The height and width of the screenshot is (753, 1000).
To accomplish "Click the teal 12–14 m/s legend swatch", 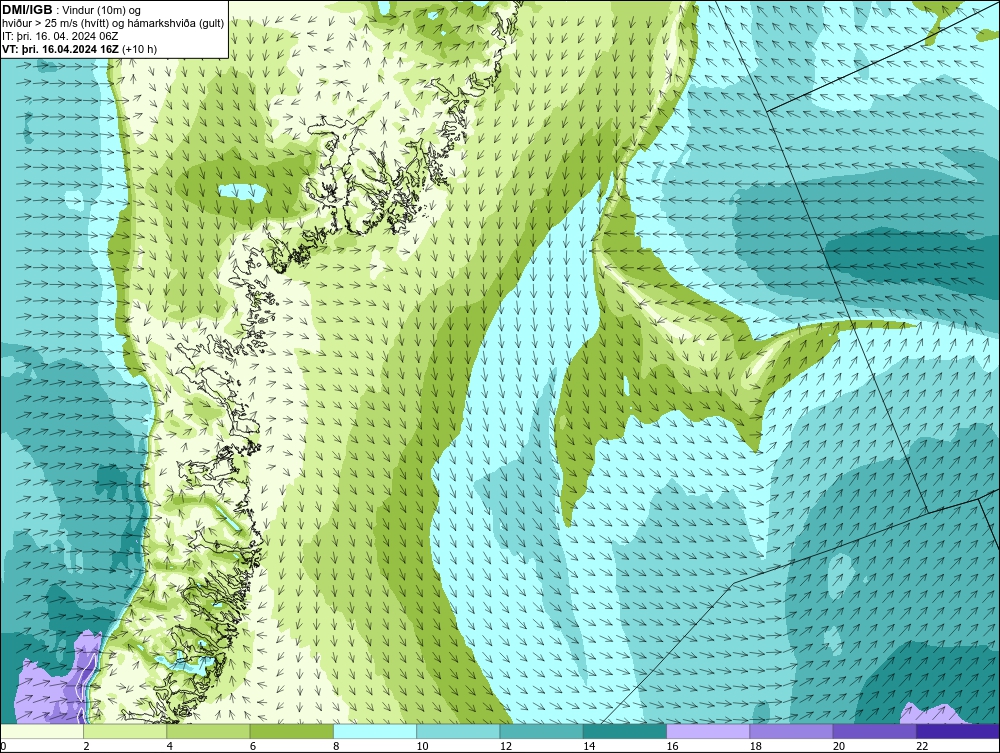I will tap(541, 731).
